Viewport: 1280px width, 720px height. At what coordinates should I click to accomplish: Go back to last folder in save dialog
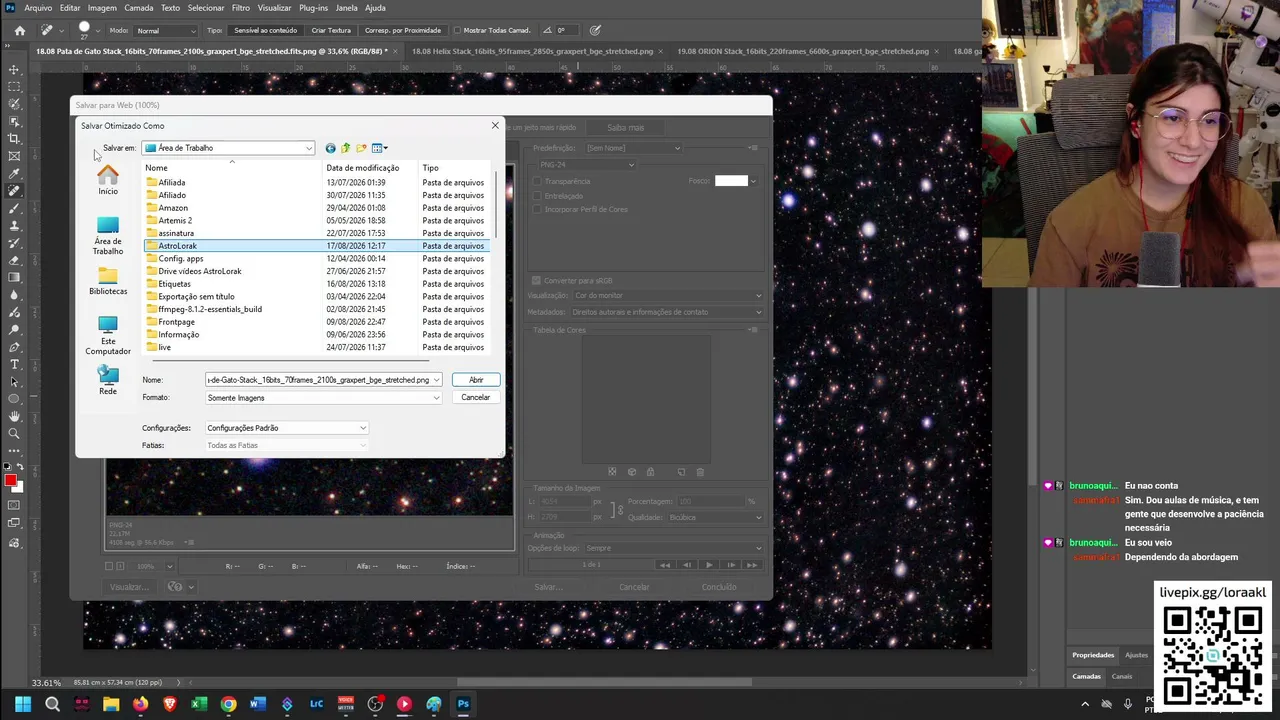[330, 148]
